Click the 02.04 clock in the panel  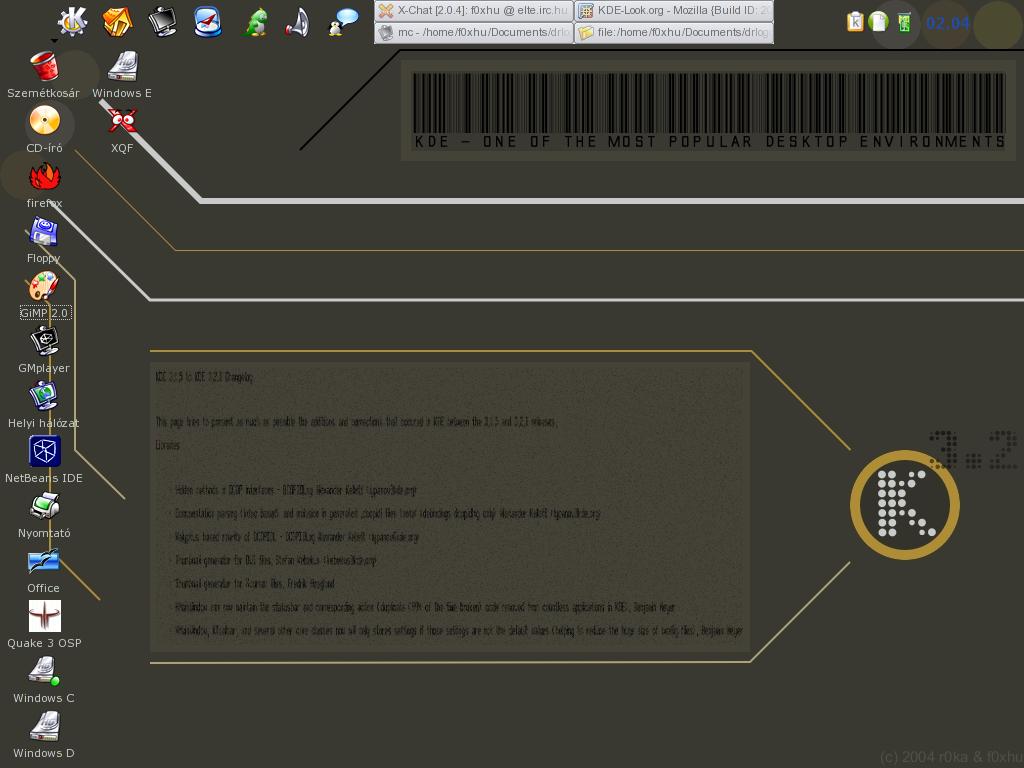tap(948, 24)
